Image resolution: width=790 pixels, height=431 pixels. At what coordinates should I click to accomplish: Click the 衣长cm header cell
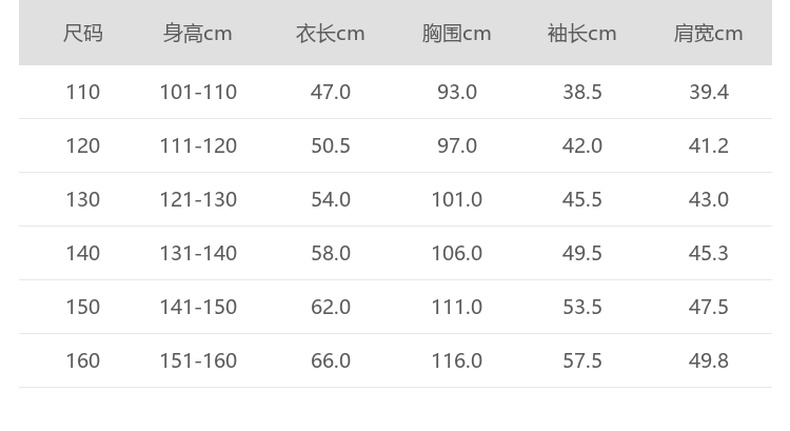coord(330,33)
